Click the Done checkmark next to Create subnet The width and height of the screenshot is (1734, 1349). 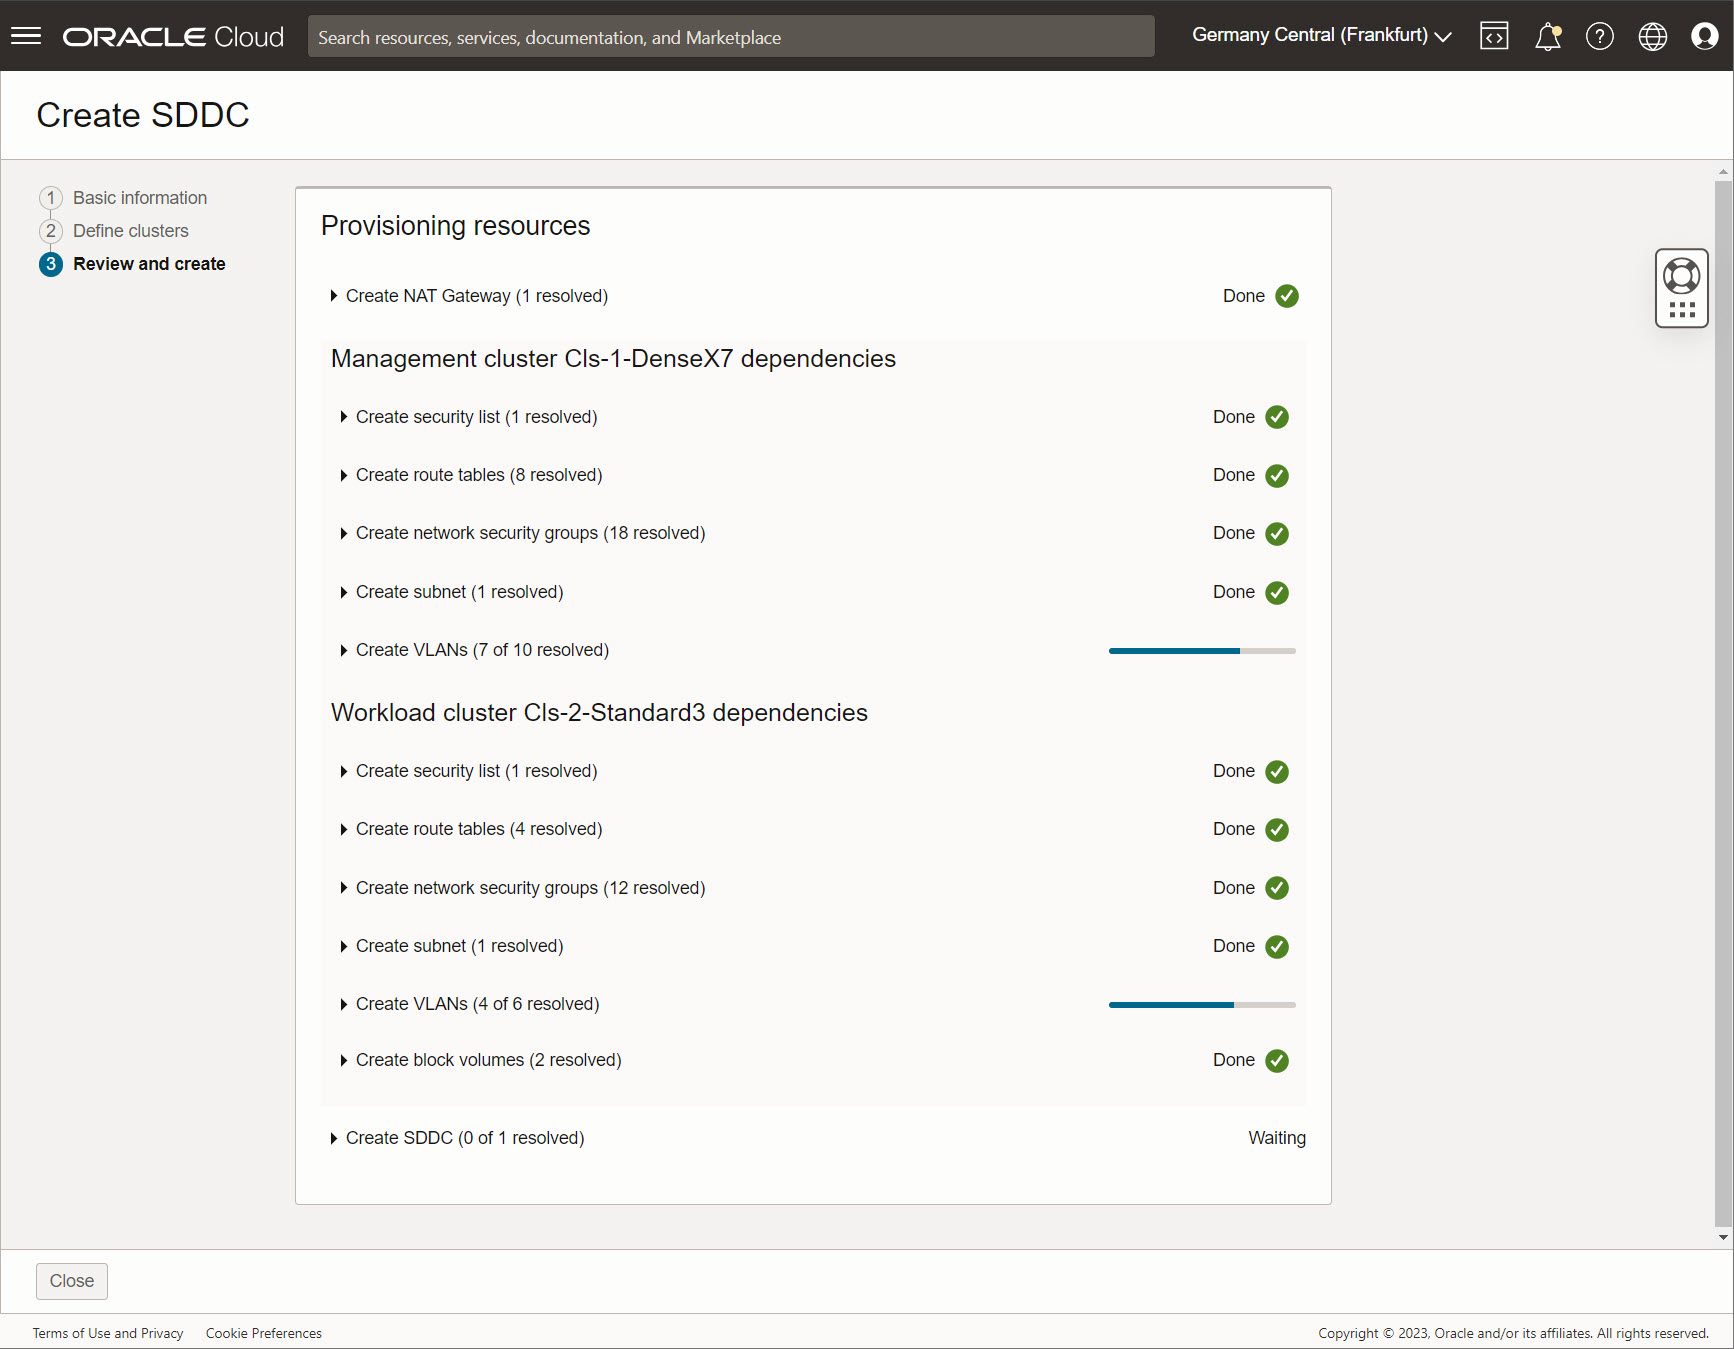point(1277,592)
